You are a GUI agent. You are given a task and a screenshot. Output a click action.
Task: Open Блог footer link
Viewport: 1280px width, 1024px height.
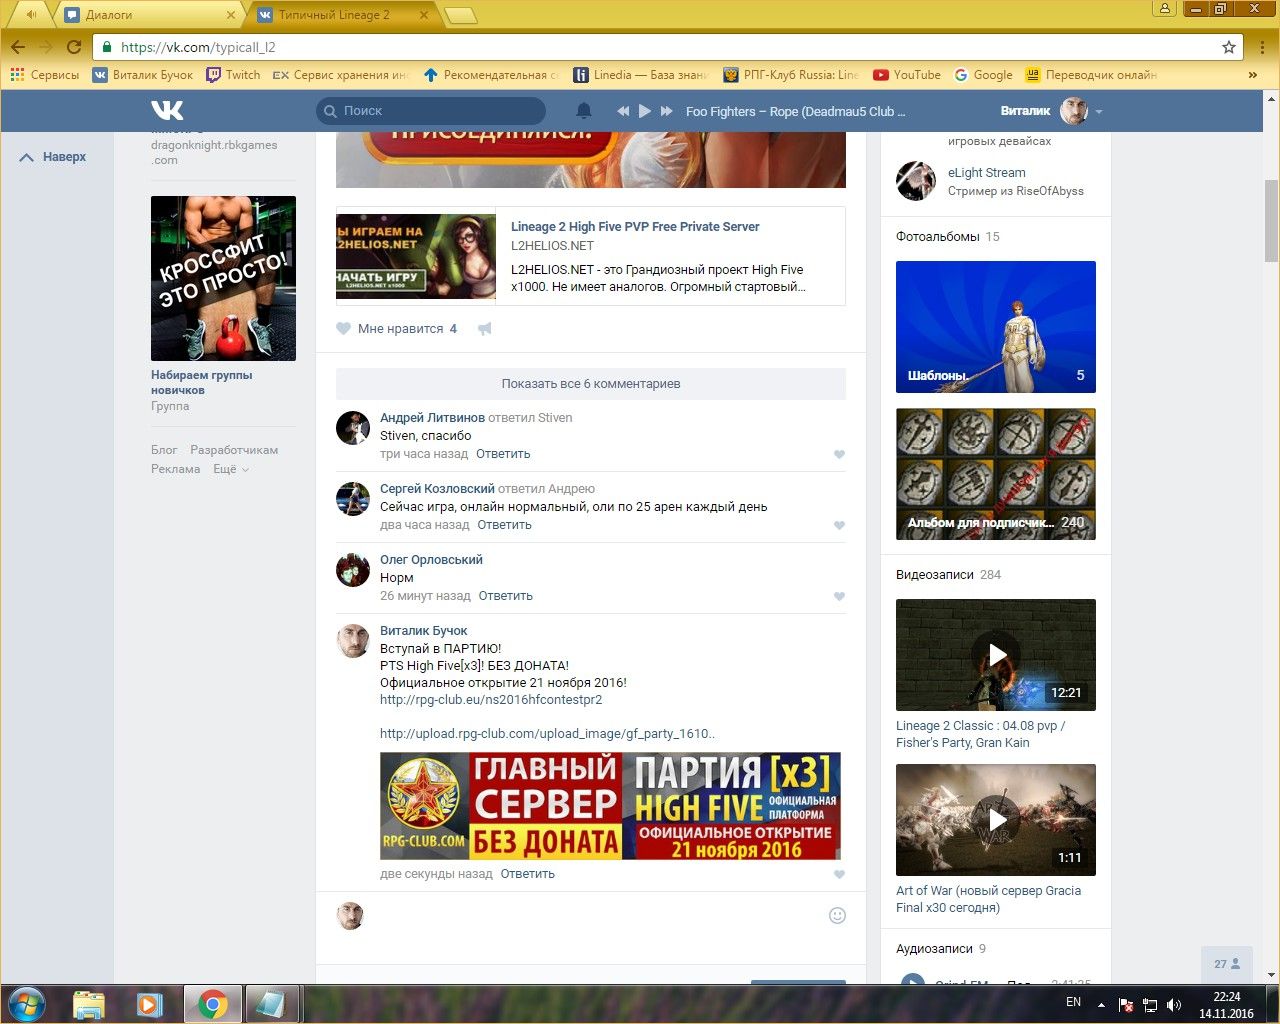point(164,450)
